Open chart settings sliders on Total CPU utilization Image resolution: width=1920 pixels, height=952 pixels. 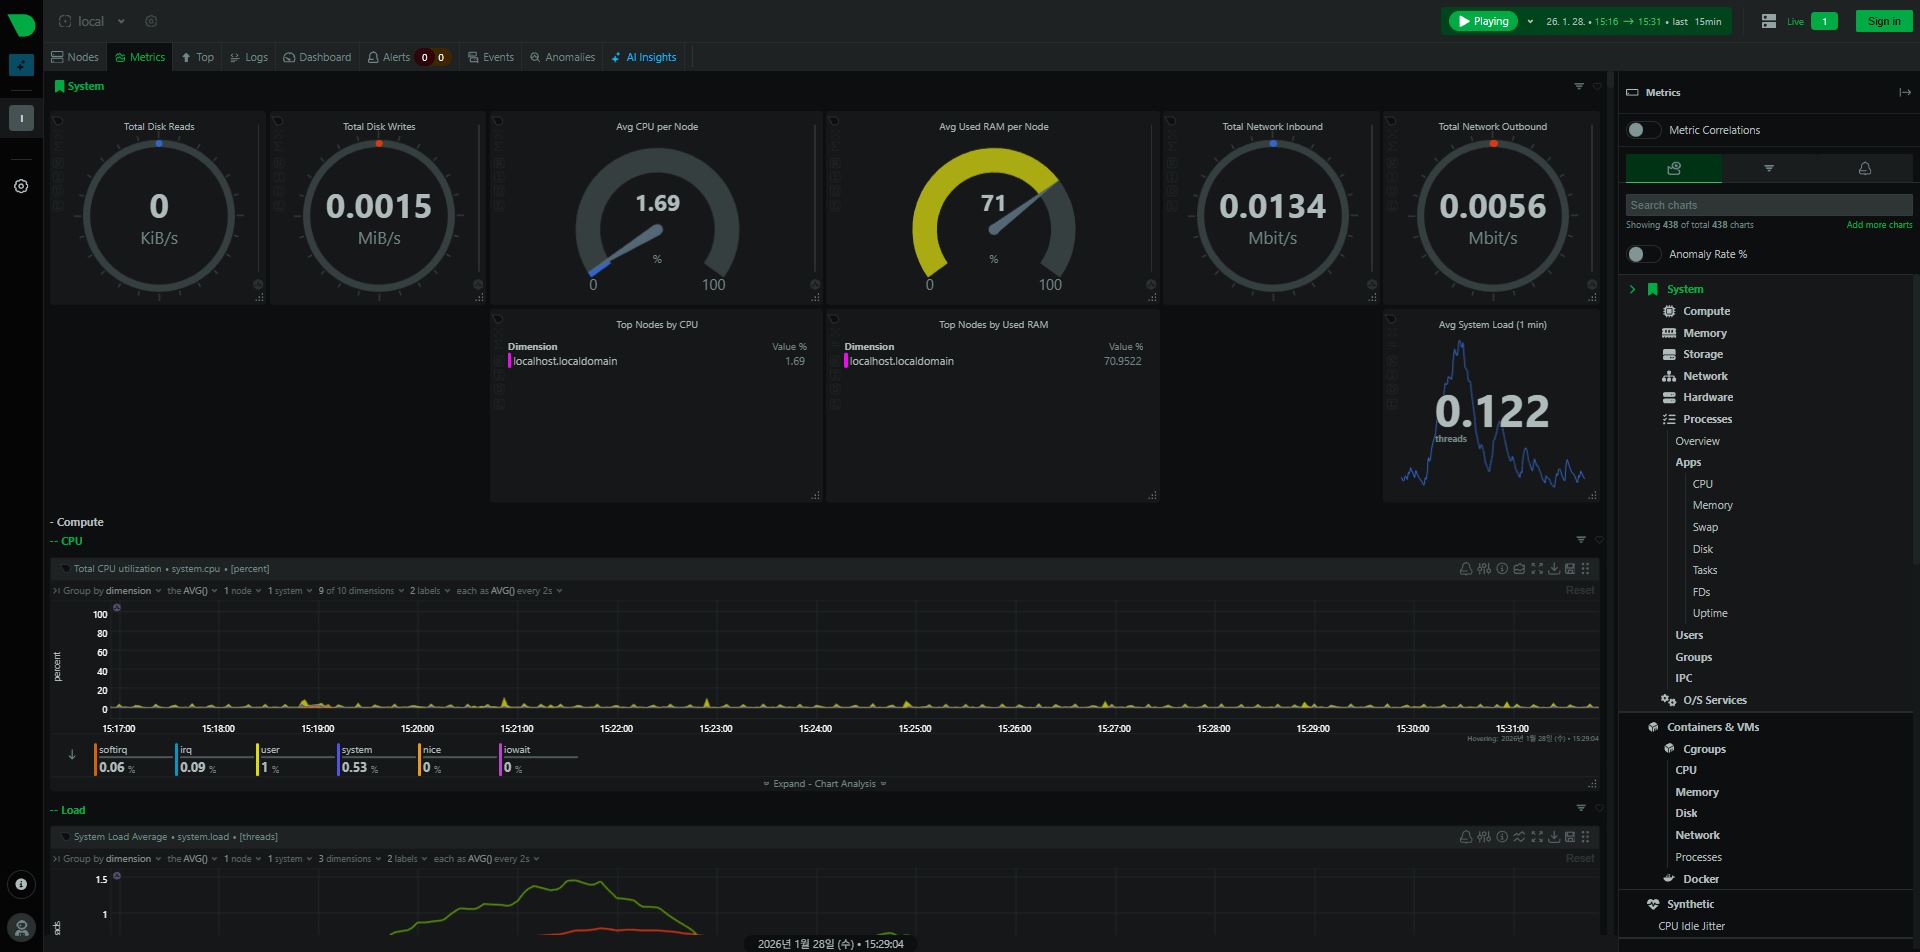(1484, 569)
